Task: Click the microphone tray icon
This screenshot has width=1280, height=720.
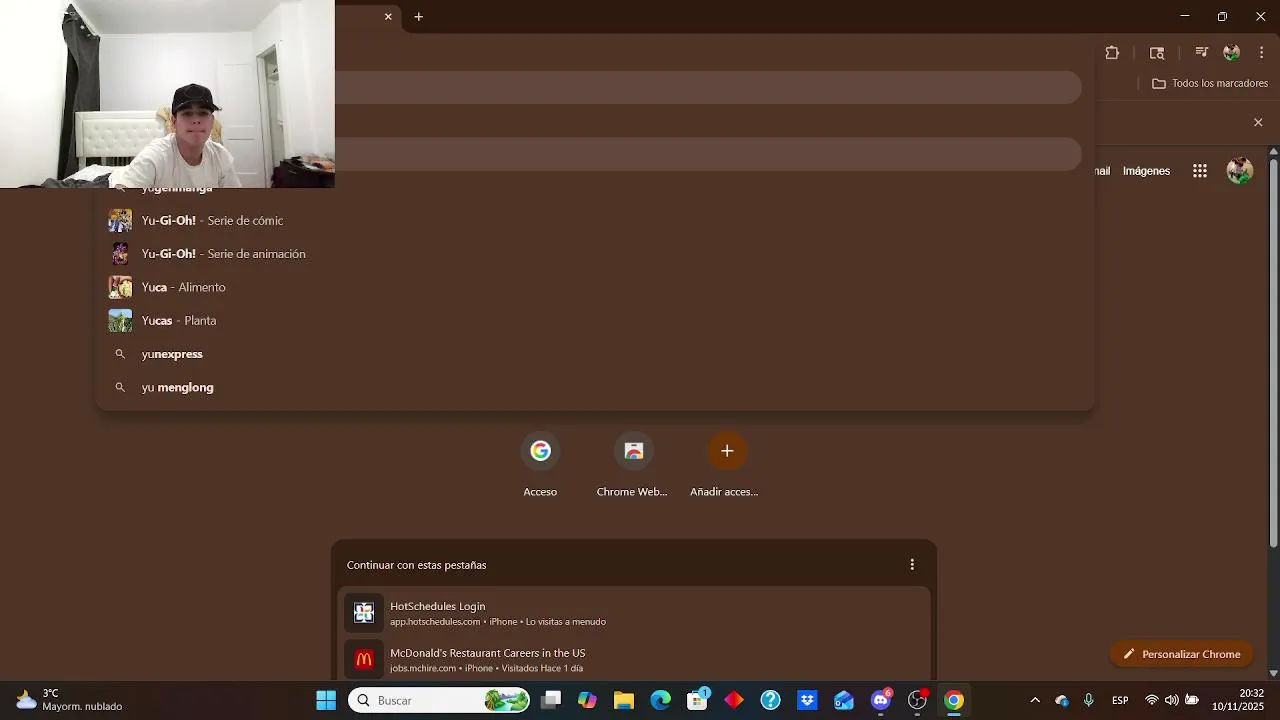Action: 1089,700
